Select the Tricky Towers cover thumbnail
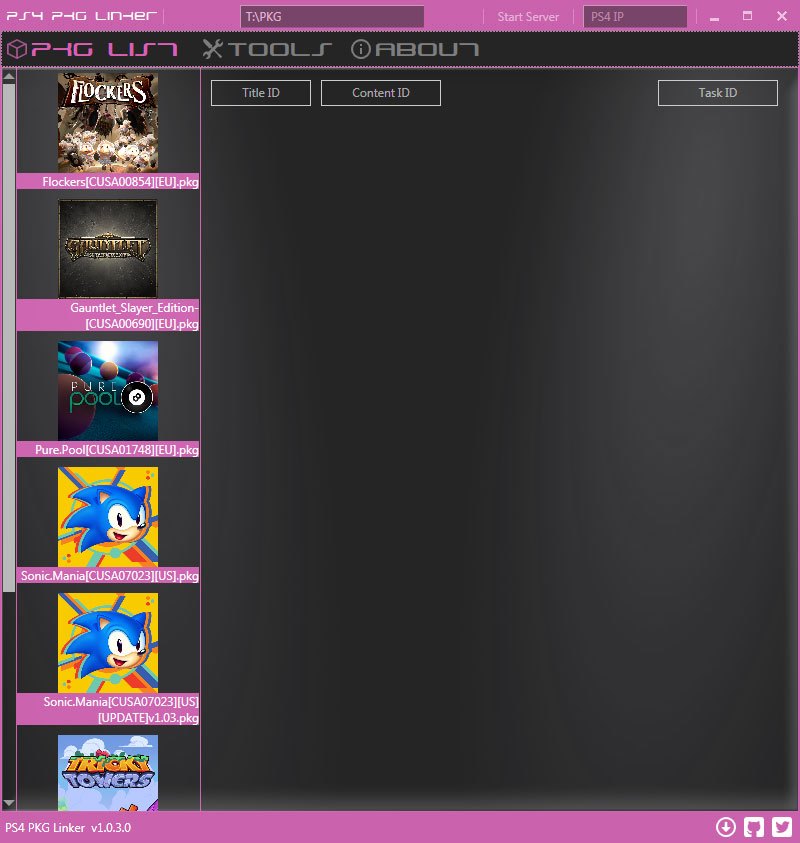 (x=108, y=773)
